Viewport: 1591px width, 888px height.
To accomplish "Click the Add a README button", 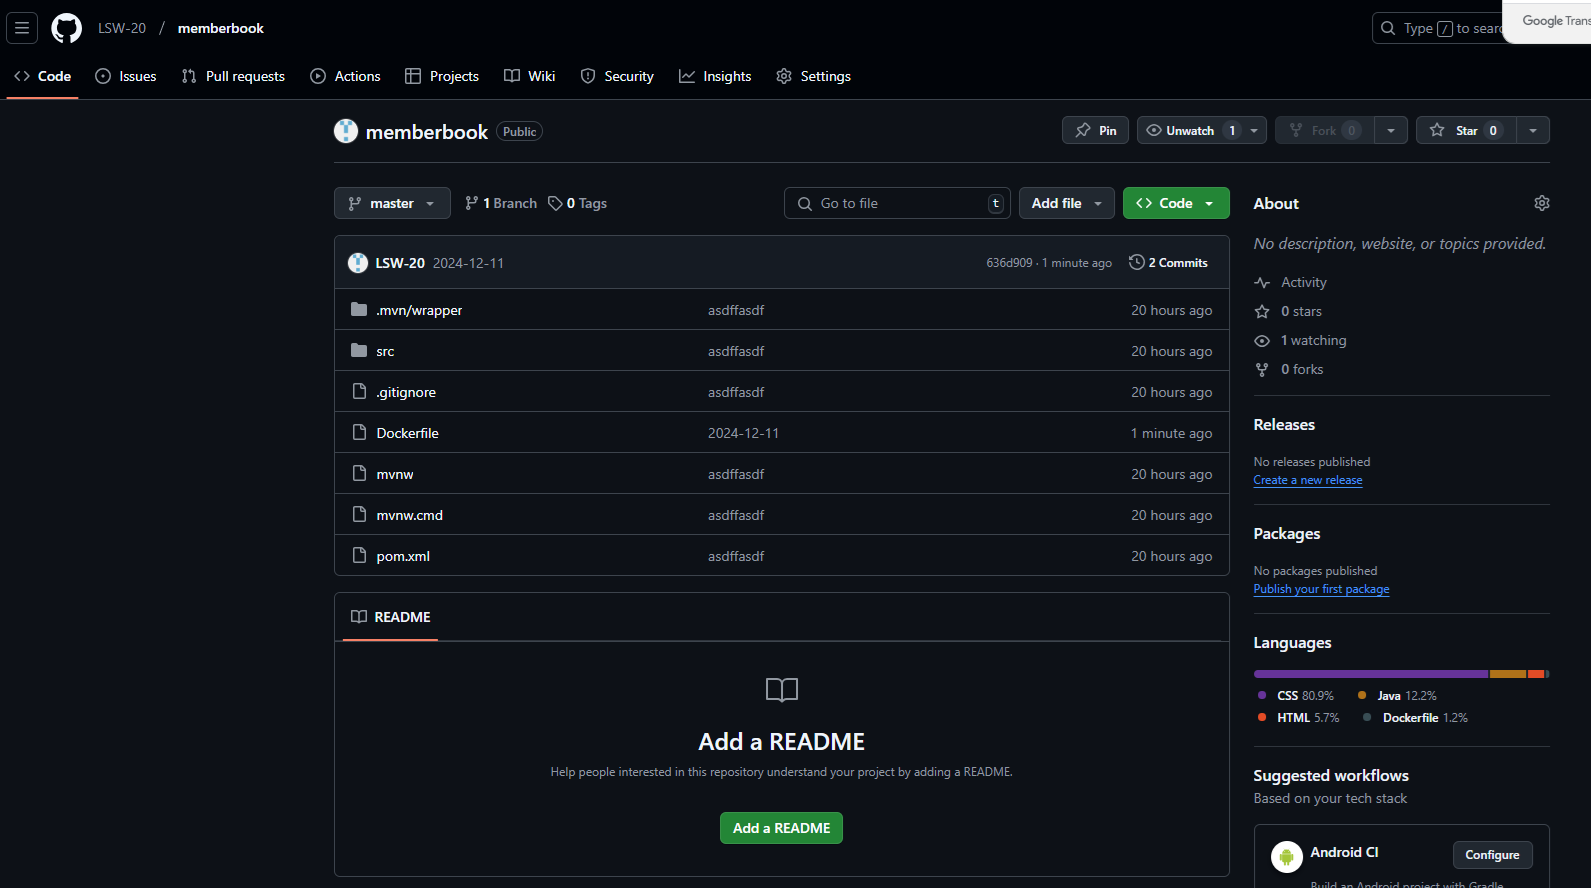I will pyautogui.click(x=781, y=828).
